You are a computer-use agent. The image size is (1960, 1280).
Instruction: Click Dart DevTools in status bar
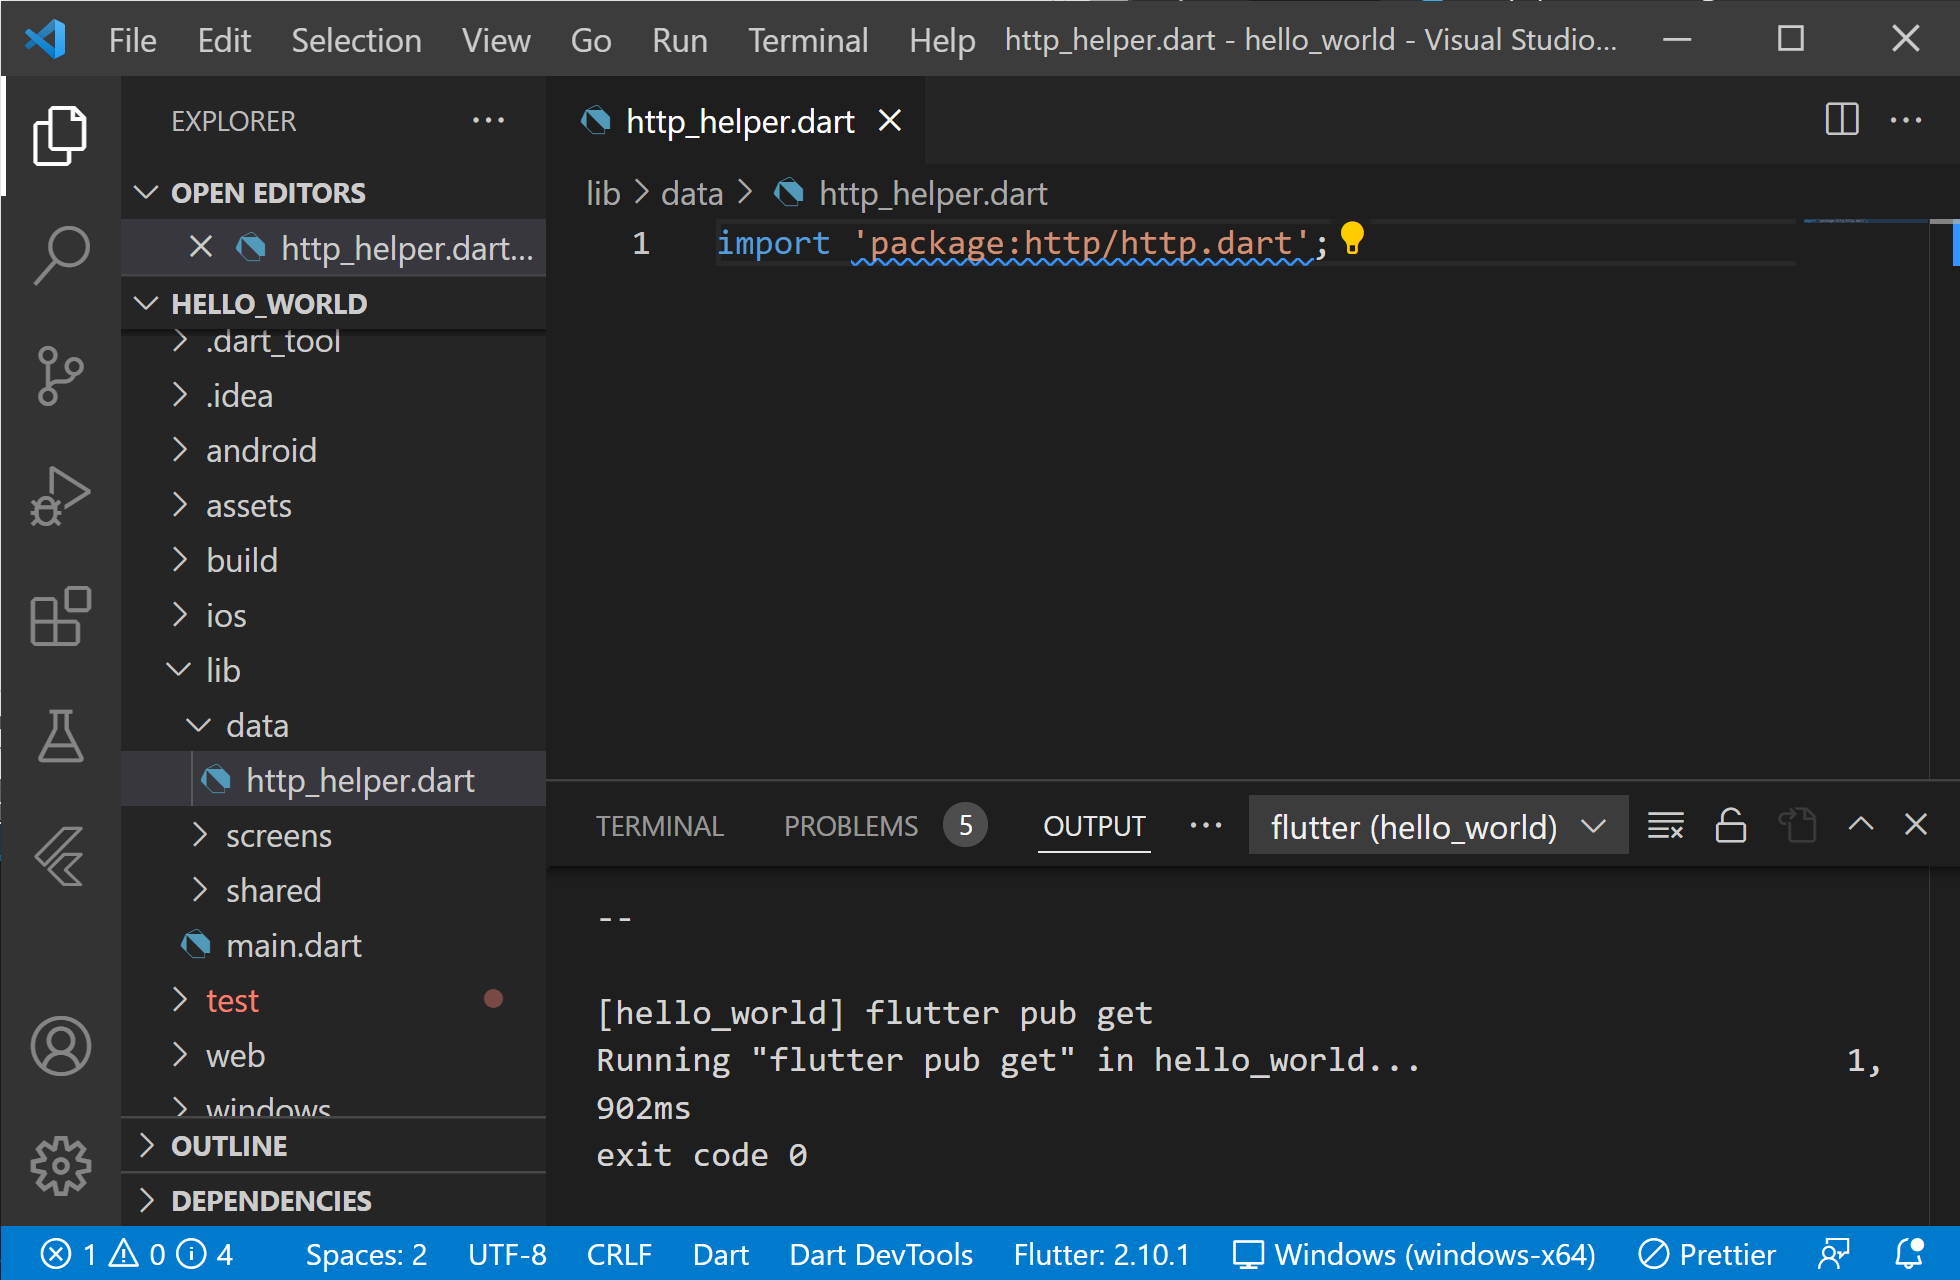click(x=881, y=1254)
